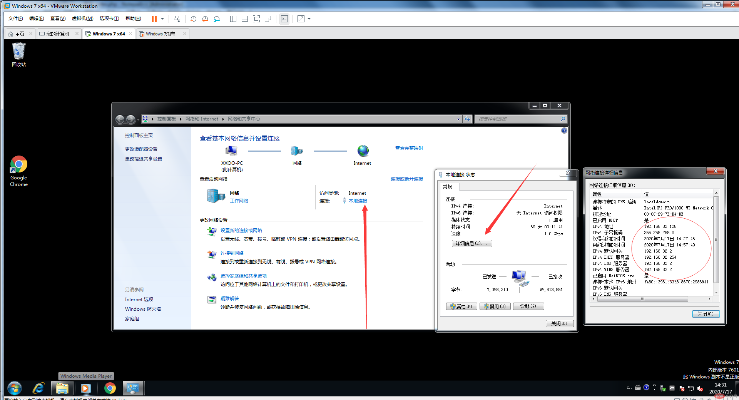The width and height of the screenshot is (739, 400).
Task: Open Internet Explorer from the taskbar
Action: [x=38, y=389]
